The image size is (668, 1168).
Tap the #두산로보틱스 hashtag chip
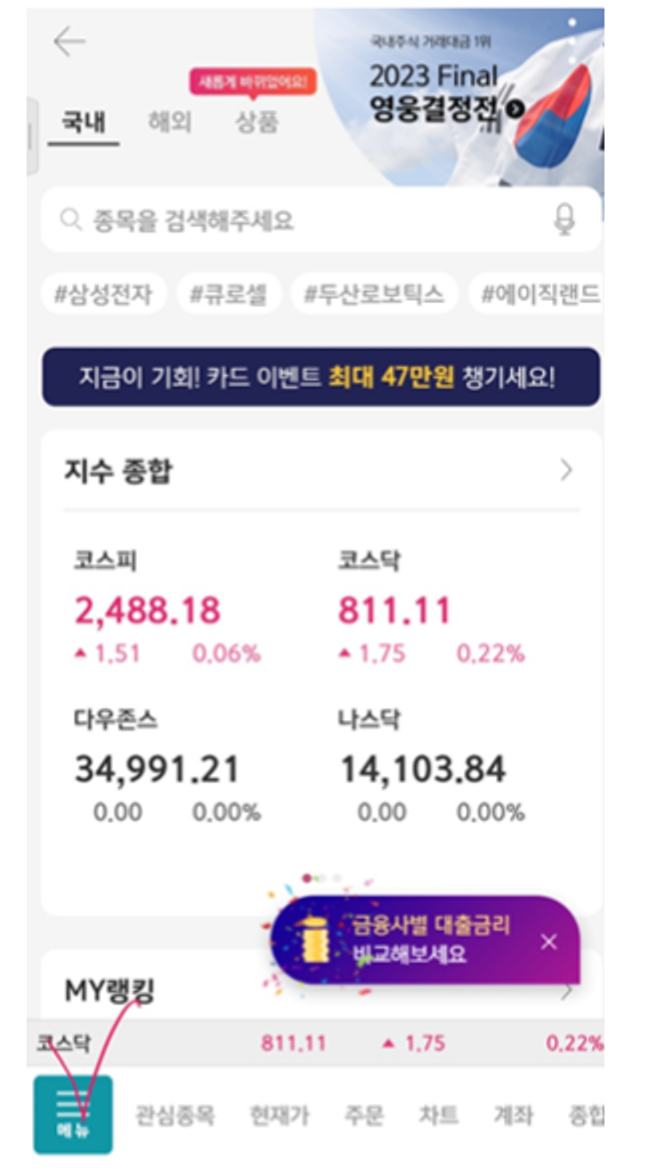coord(374,293)
